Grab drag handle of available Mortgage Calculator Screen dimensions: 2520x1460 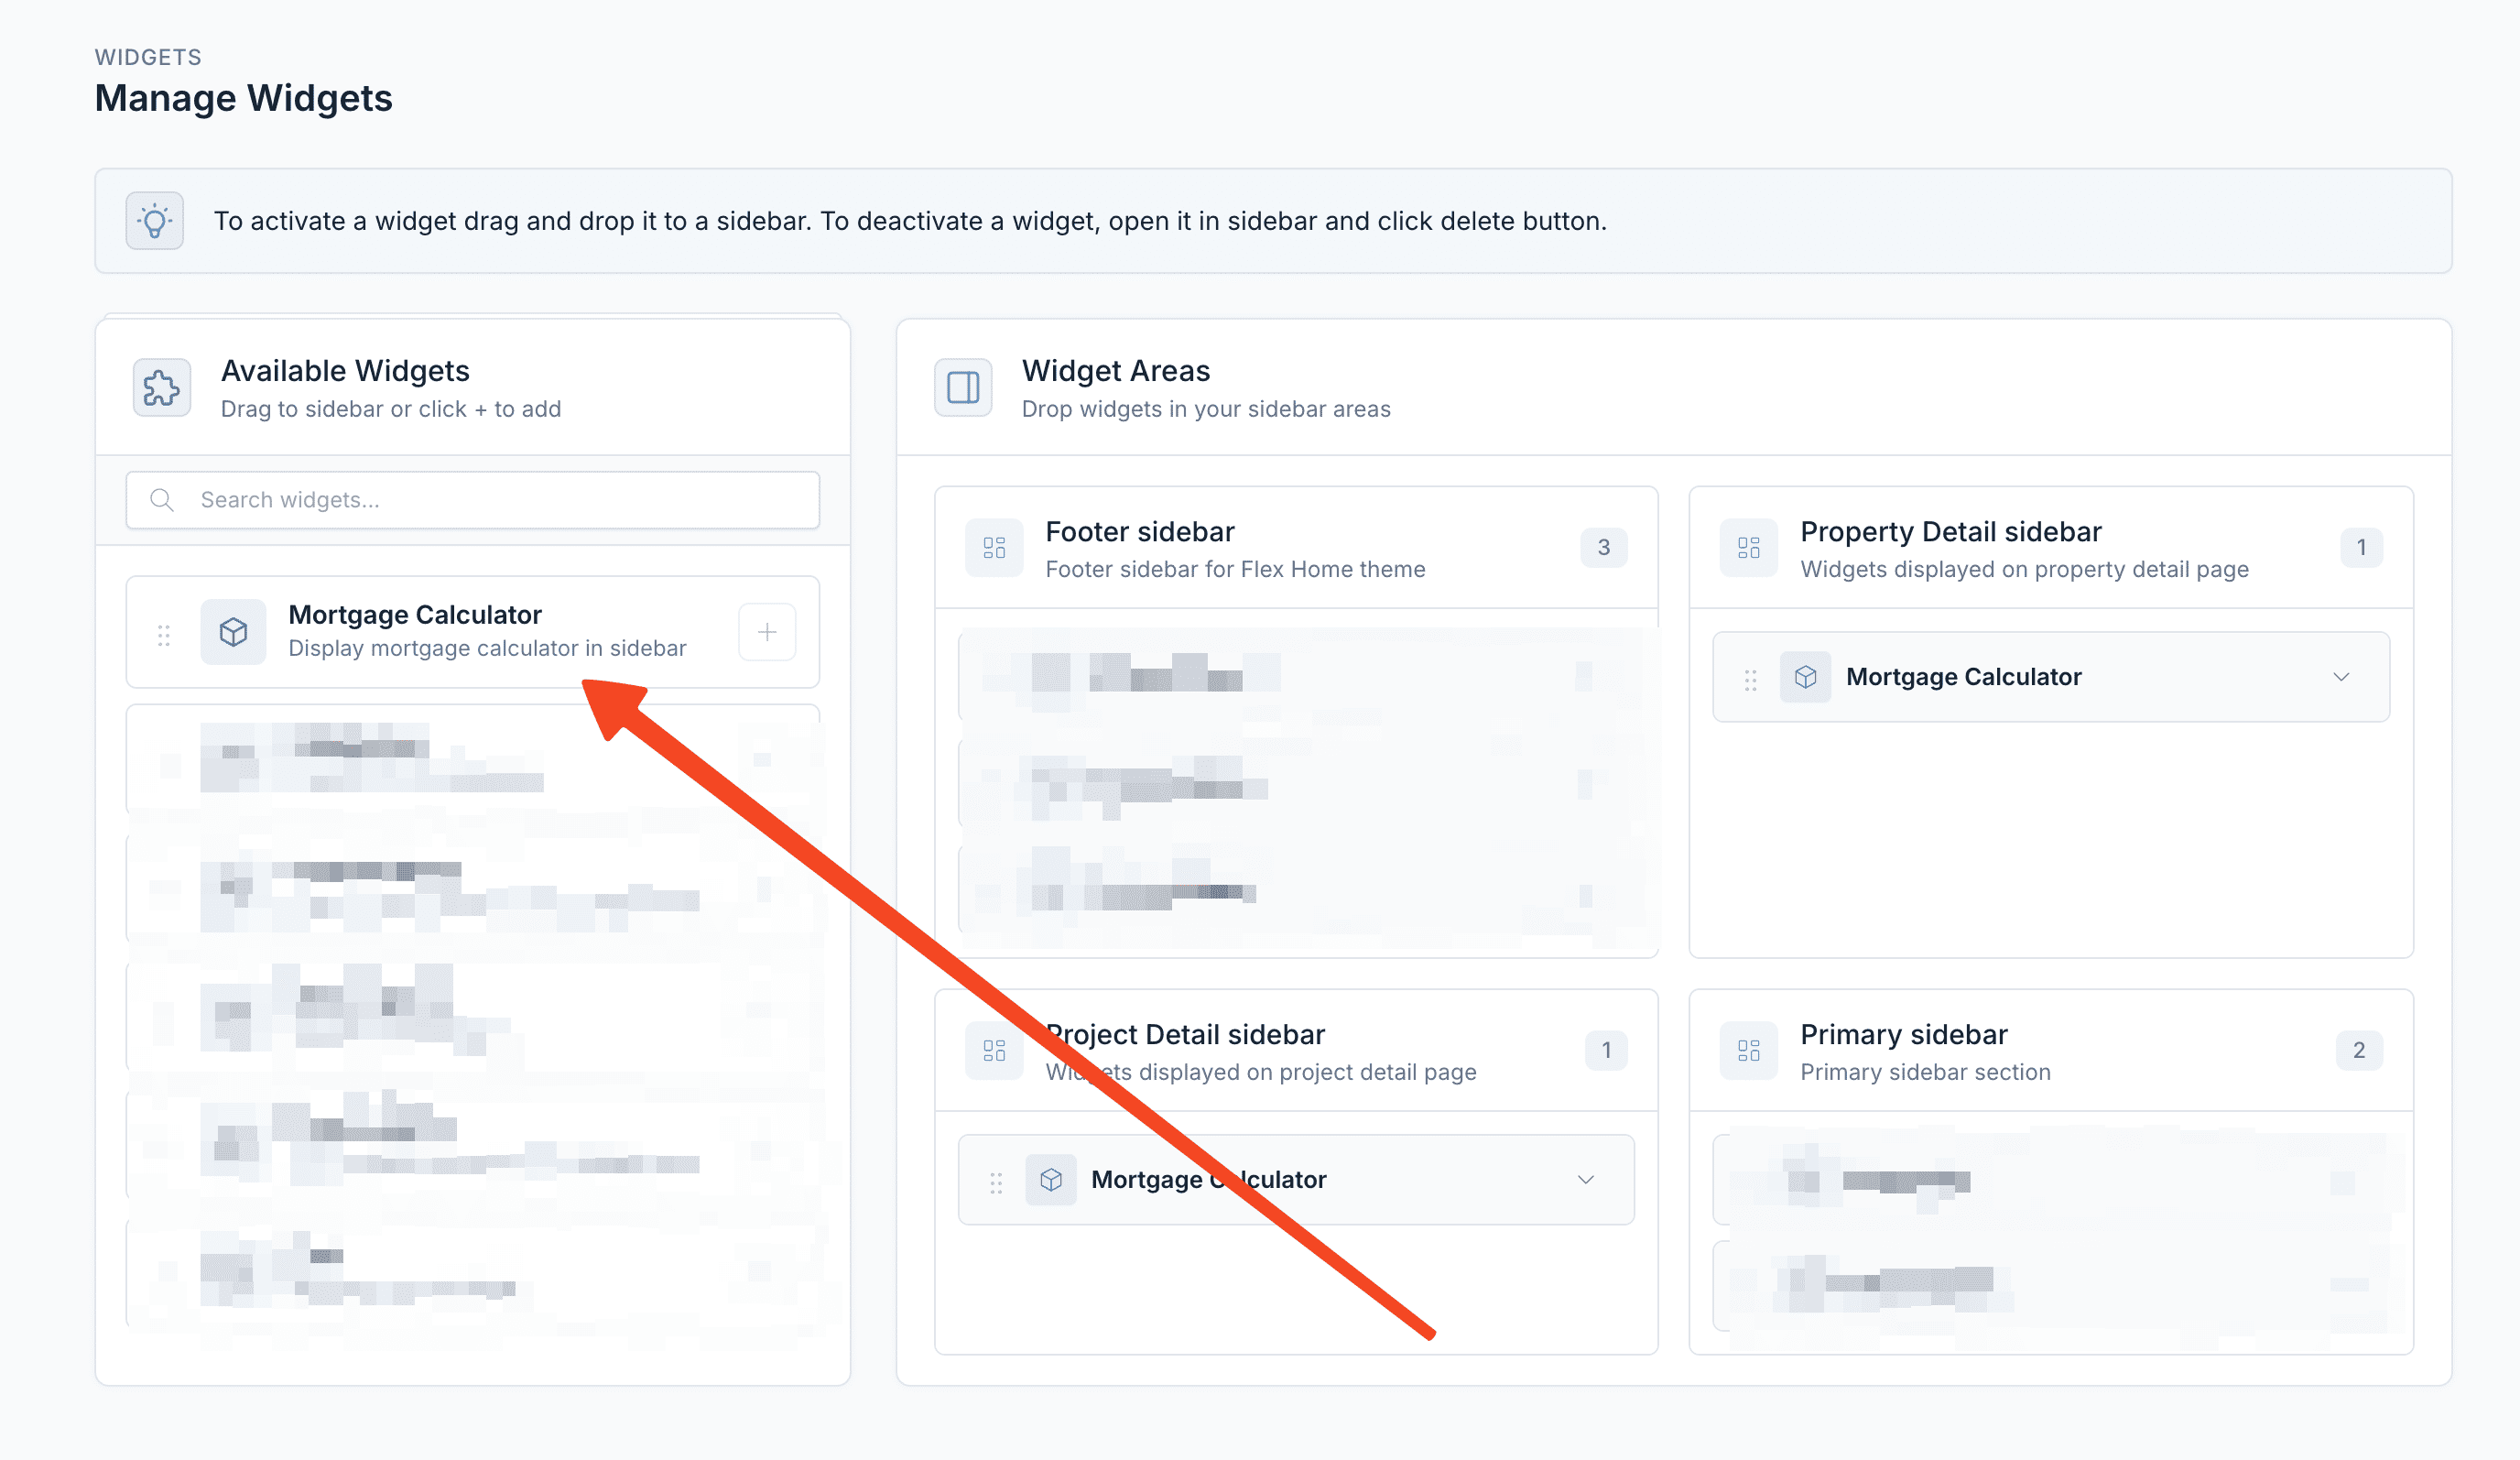tap(164, 635)
